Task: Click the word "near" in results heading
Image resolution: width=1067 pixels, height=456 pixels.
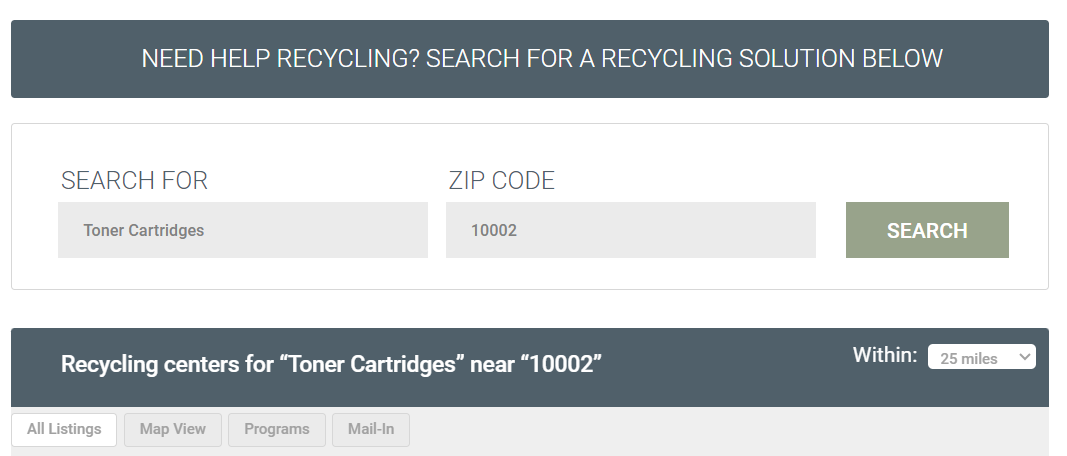Action: 494,364
